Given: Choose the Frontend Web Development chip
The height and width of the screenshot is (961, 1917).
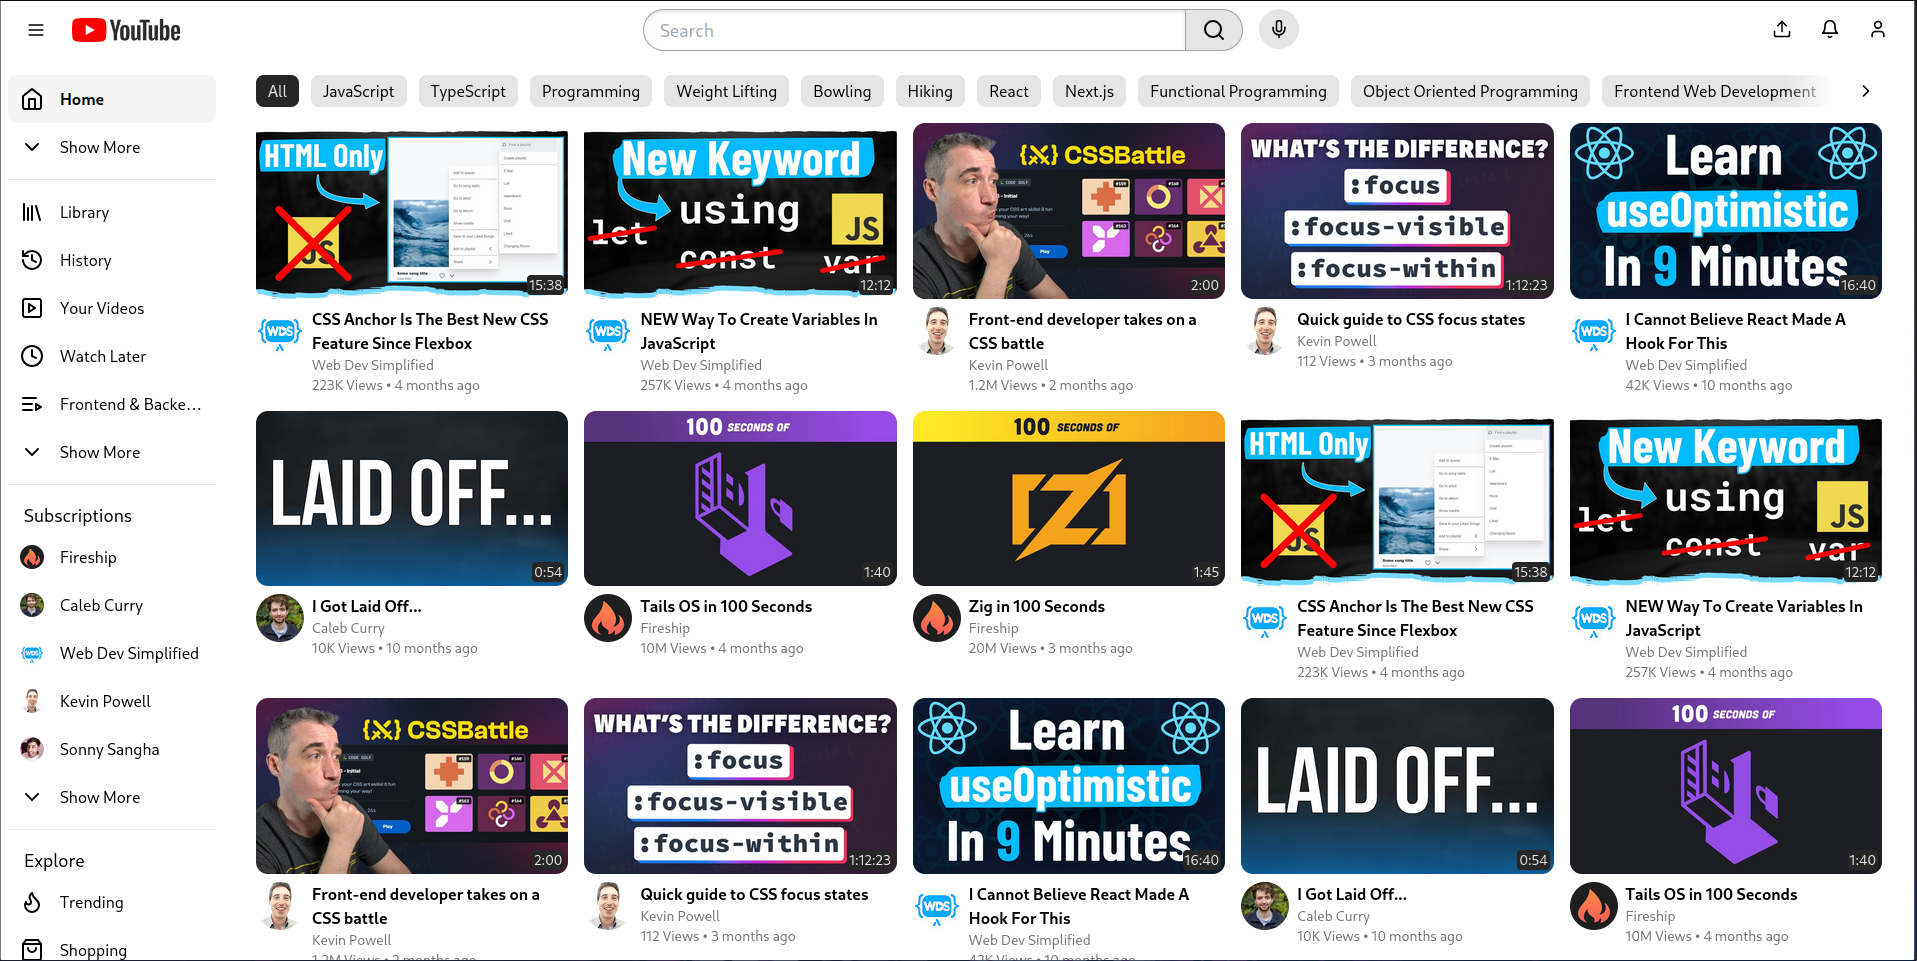Looking at the screenshot, I should click(x=1714, y=91).
